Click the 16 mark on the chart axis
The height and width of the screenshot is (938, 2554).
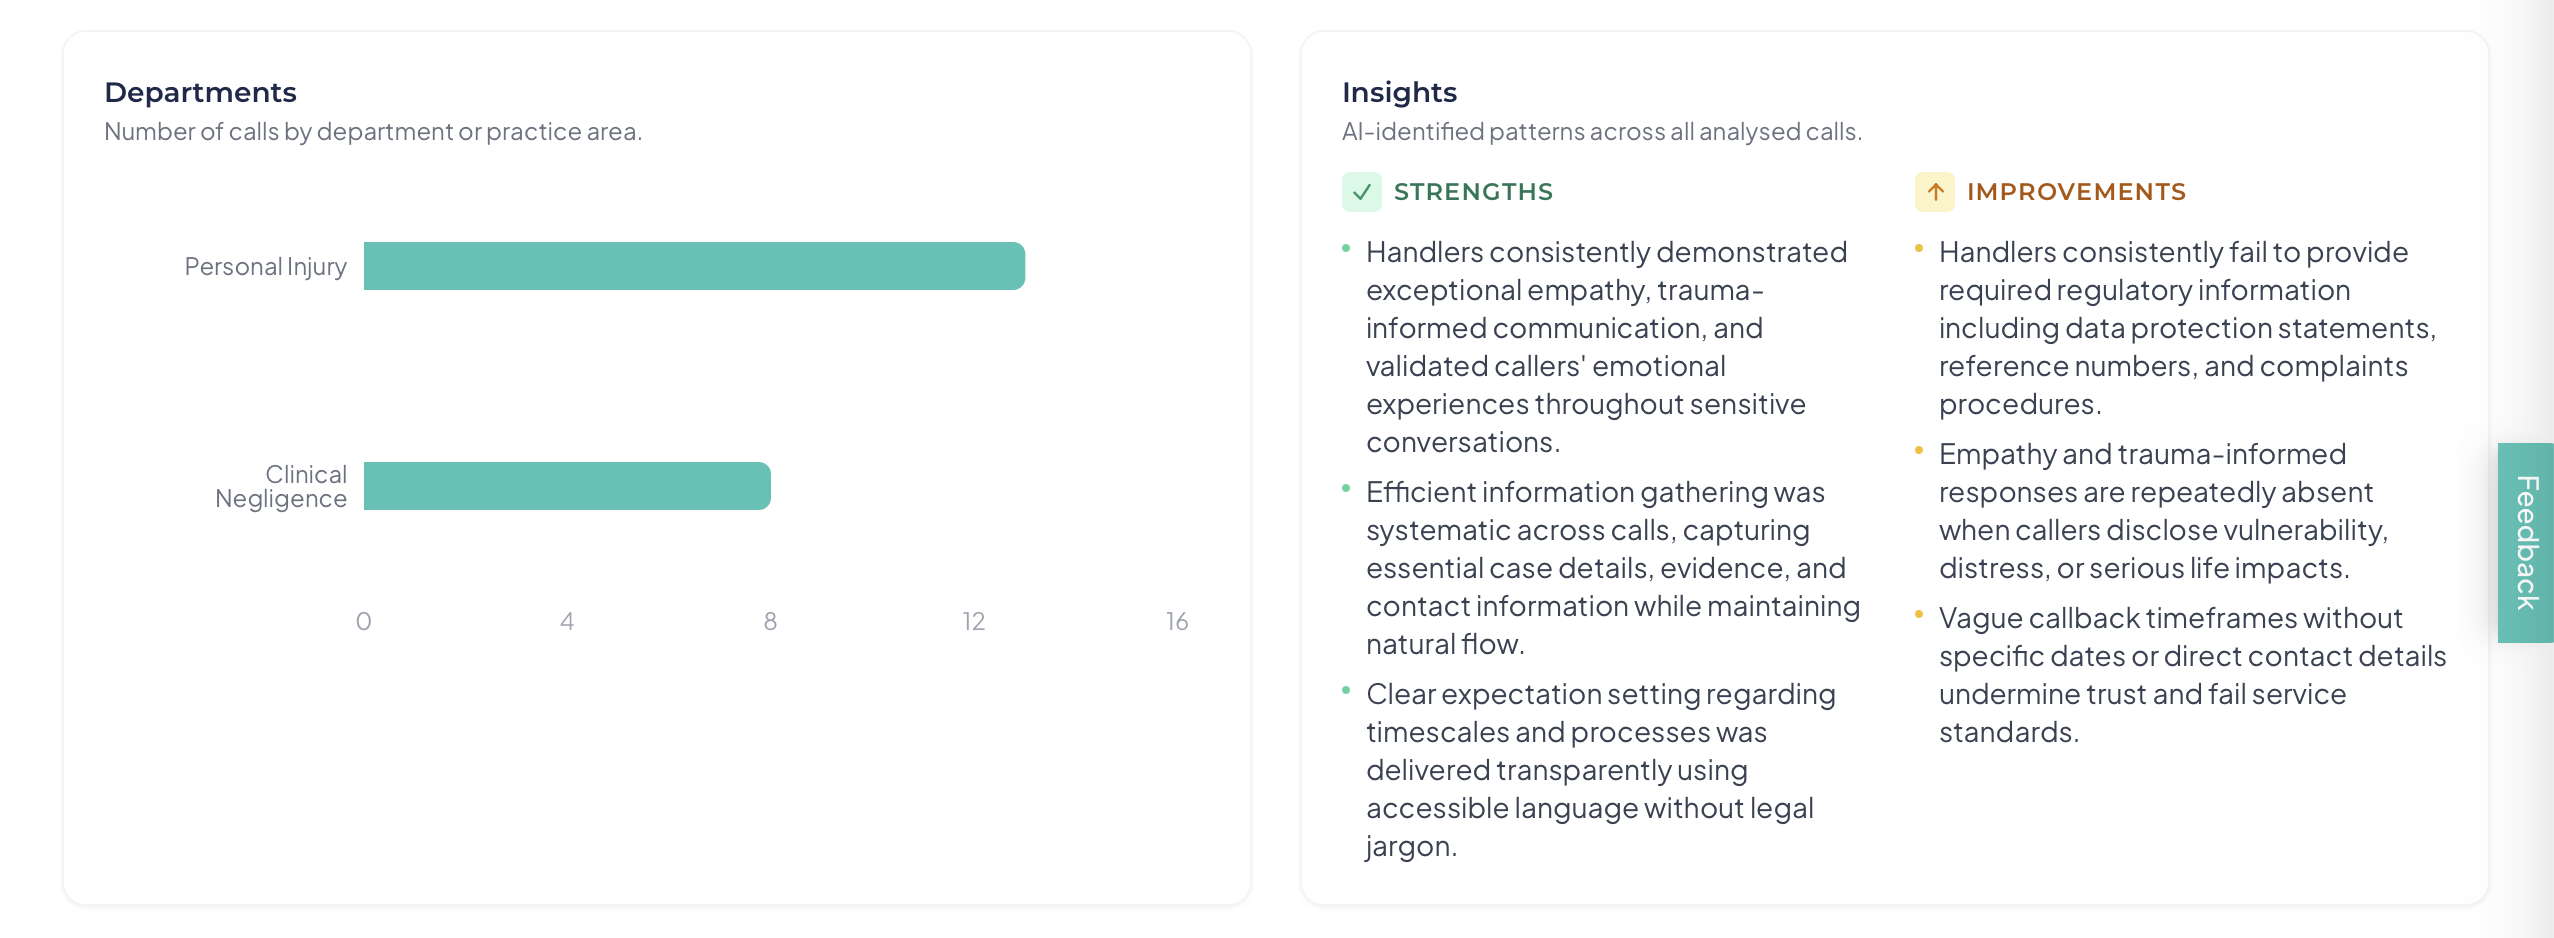point(1176,620)
